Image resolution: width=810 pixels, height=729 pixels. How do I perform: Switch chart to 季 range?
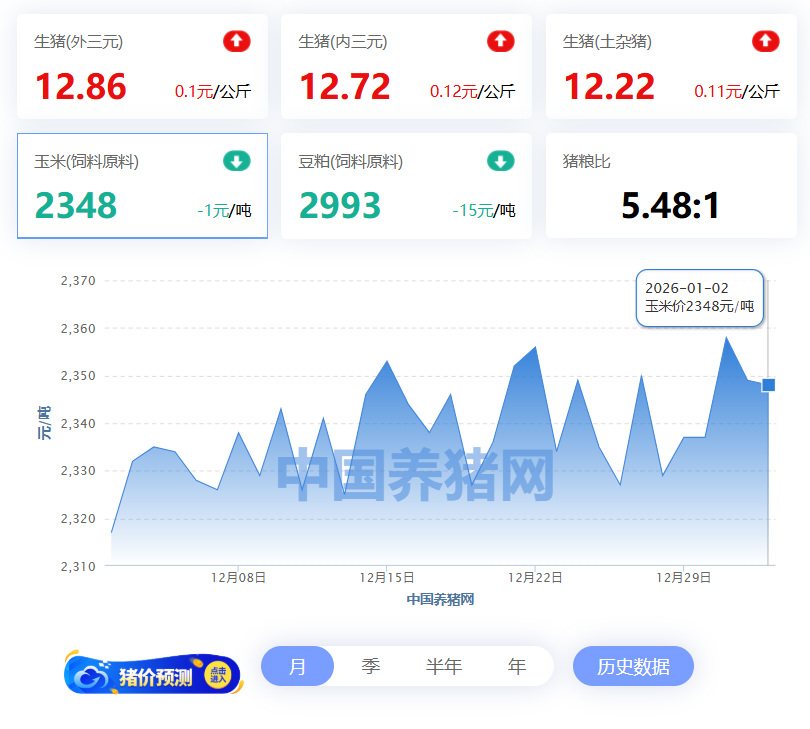tap(371, 666)
